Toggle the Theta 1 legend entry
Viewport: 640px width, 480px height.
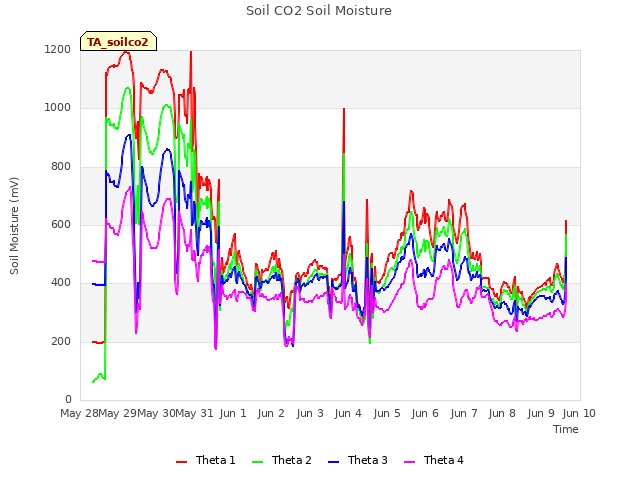click(x=205, y=460)
